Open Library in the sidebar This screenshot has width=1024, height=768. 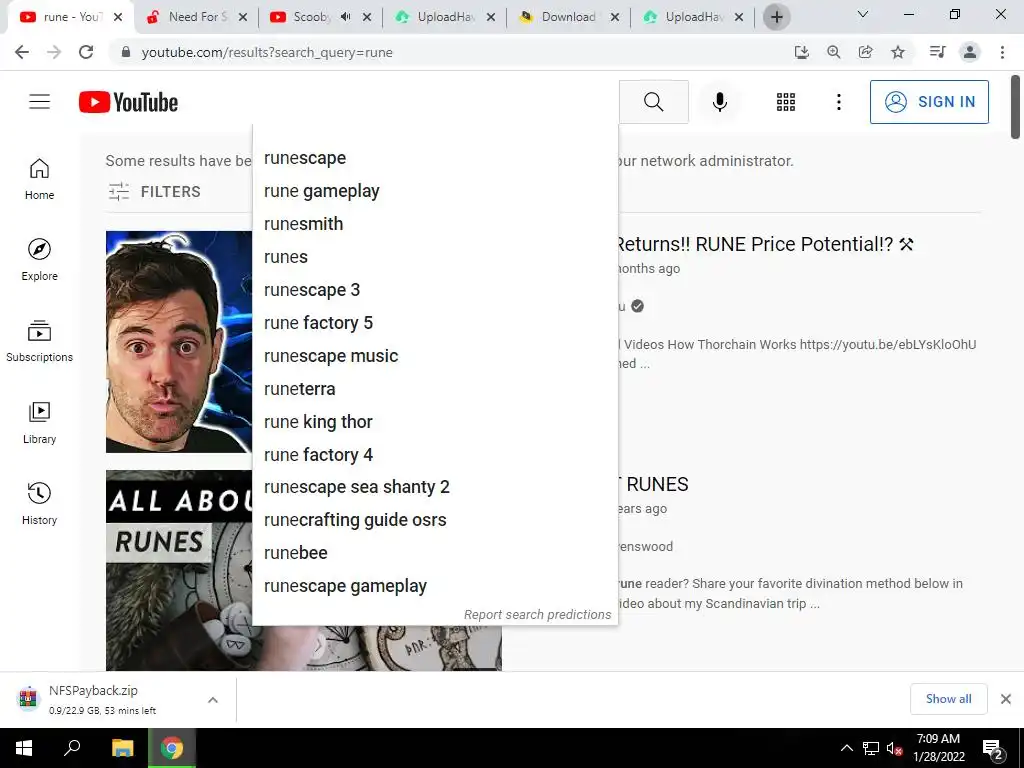tap(39, 423)
